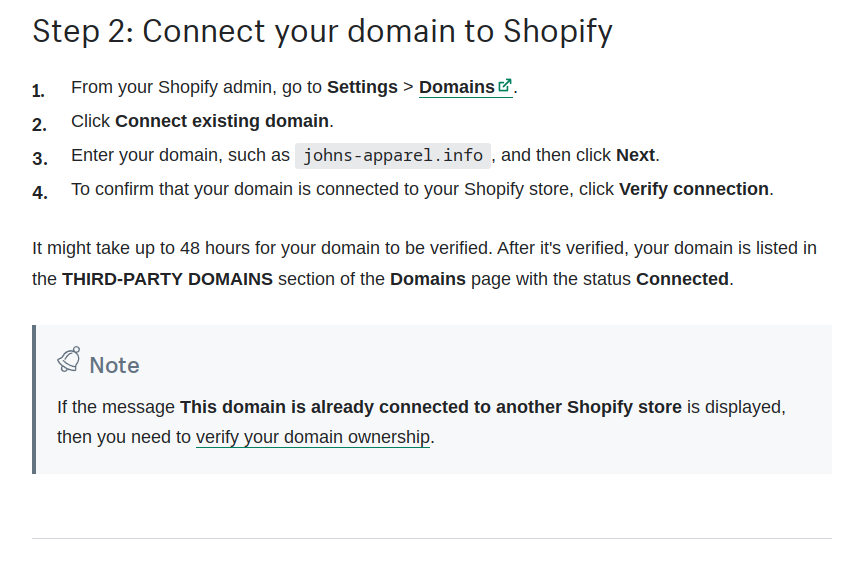
Task: Click the Note heading label
Action: click(x=114, y=366)
